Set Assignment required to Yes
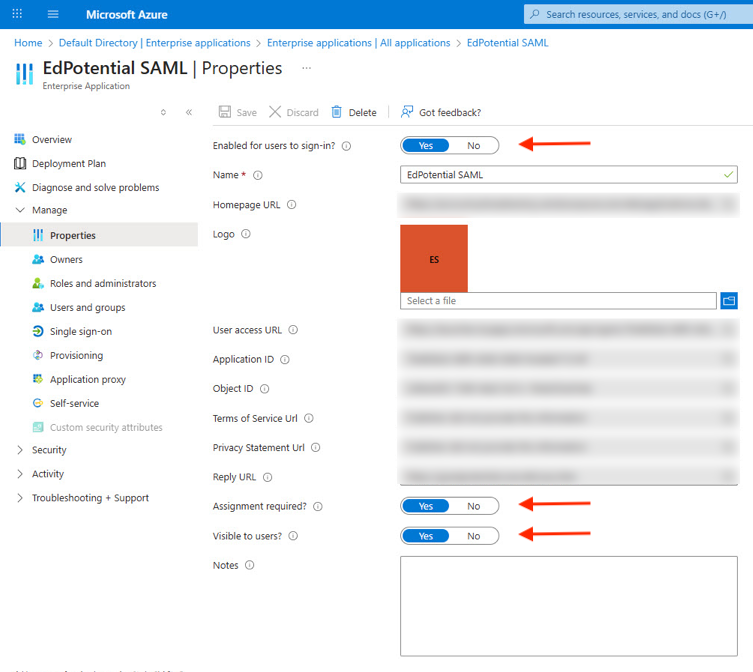 click(425, 506)
